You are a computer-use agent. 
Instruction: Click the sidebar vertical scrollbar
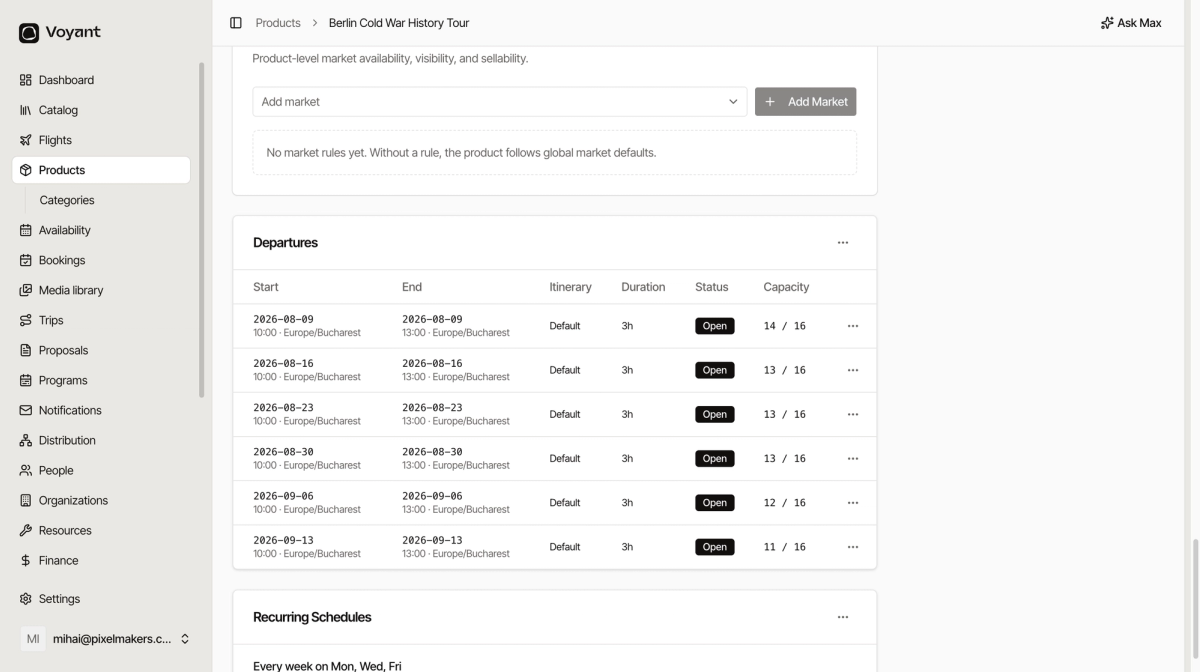[202, 230]
